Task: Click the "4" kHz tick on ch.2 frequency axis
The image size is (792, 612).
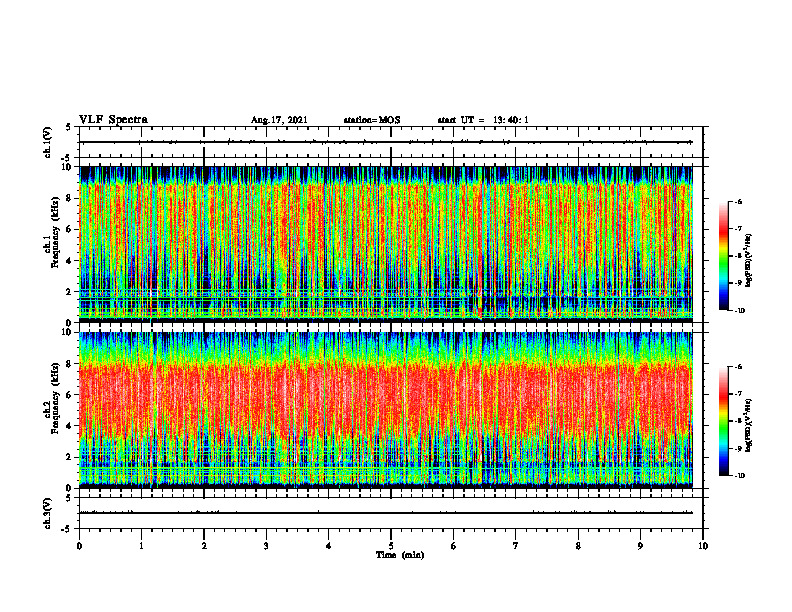Action: click(x=70, y=426)
